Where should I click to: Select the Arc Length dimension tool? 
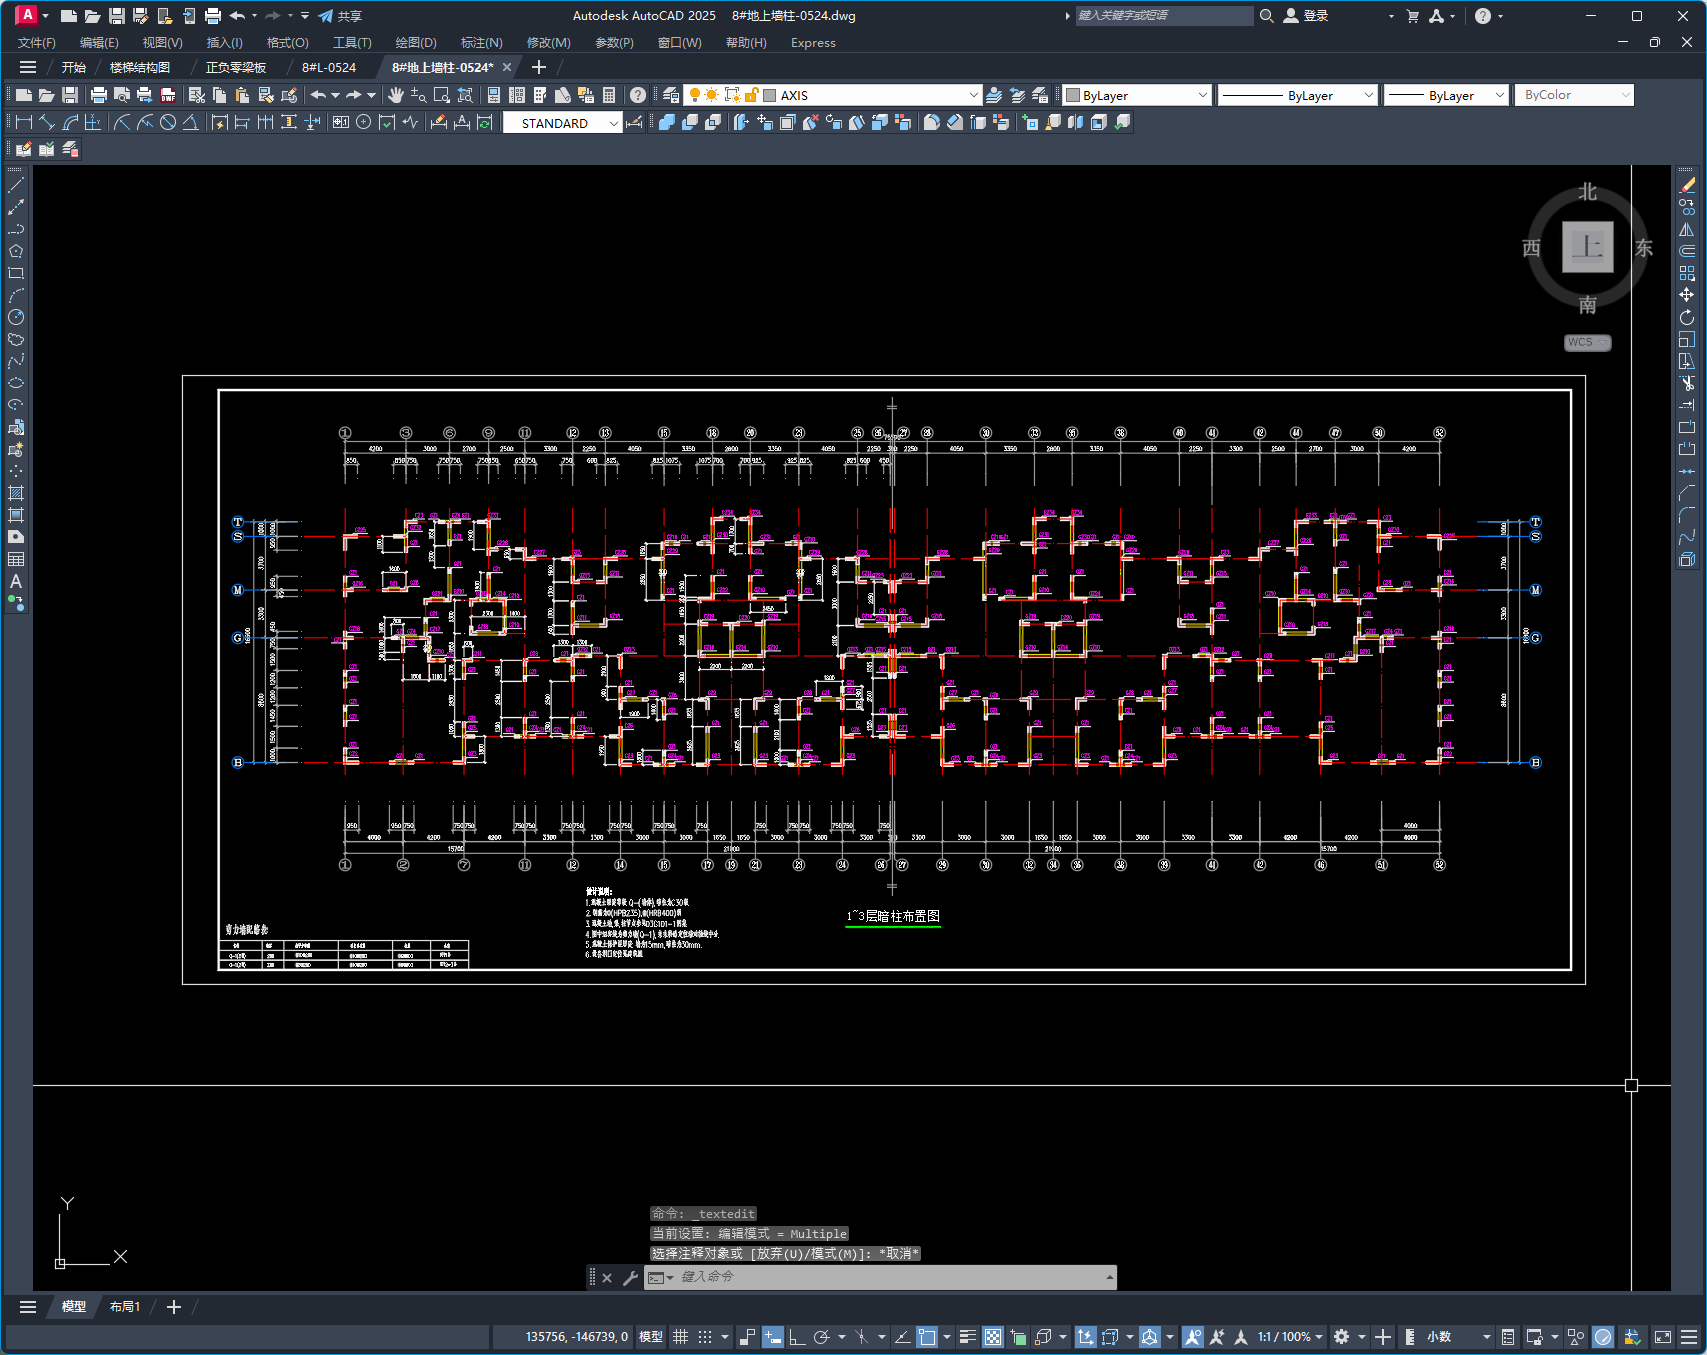pyautogui.click(x=70, y=122)
